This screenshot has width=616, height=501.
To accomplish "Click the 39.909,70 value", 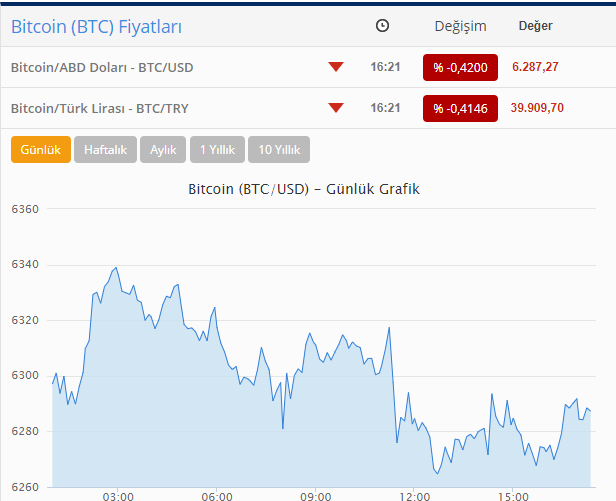I will click(537, 108).
